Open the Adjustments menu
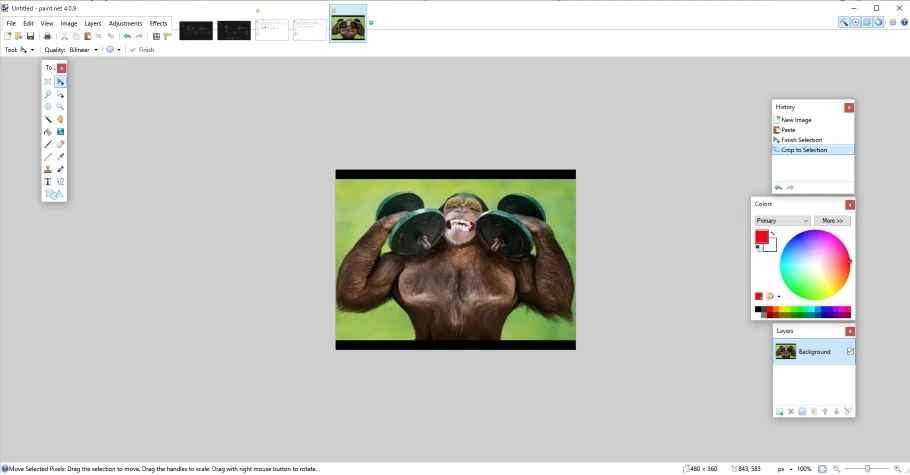The image size is (910, 475). (x=125, y=23)
